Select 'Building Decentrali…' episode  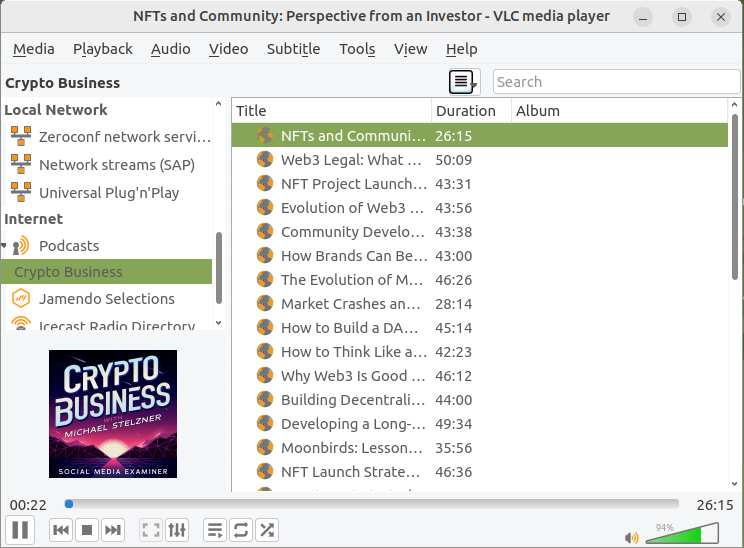(x=480, y=400)
